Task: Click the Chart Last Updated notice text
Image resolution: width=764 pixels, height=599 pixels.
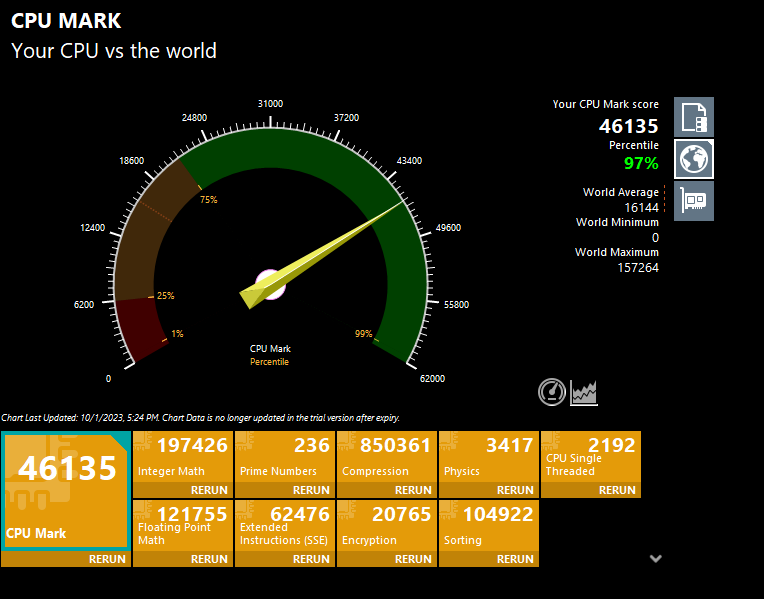Action: coord(200,418)
